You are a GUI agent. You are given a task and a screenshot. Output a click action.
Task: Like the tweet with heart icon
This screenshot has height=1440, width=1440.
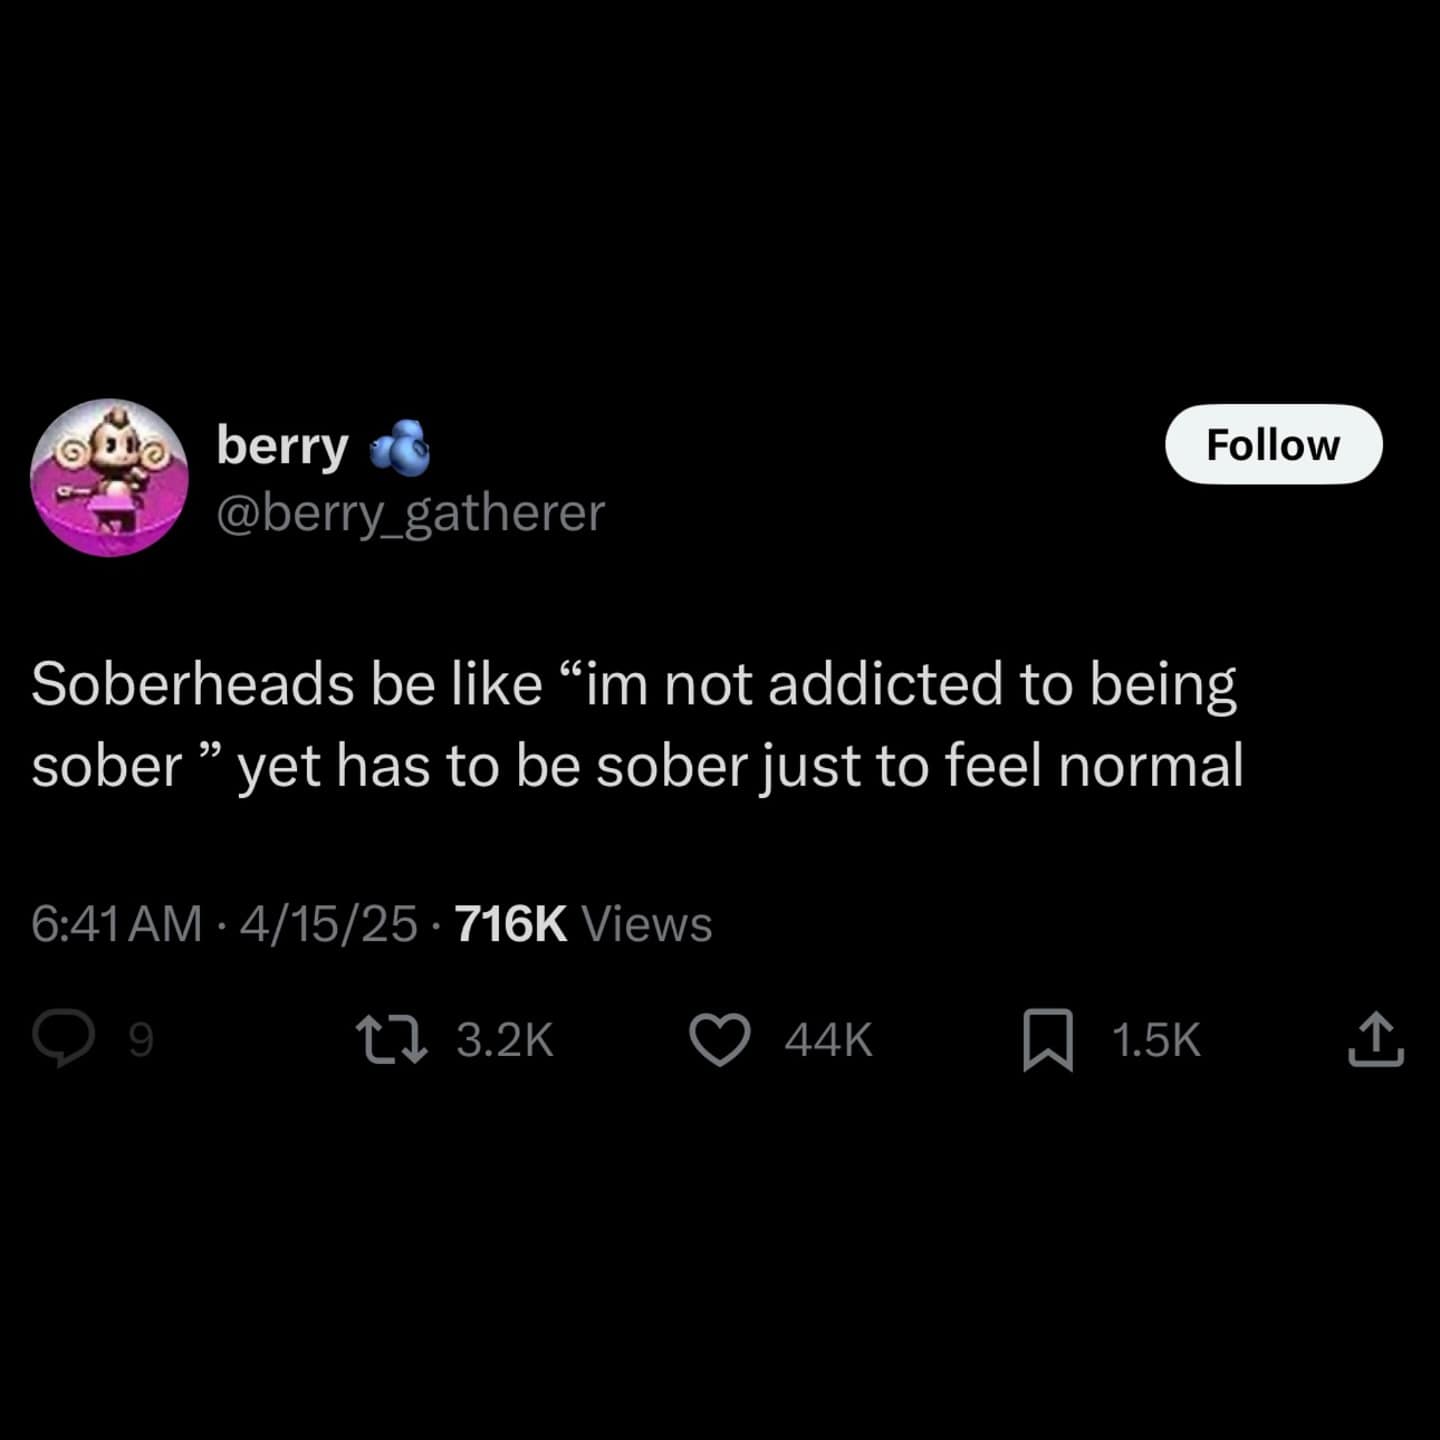(720, 1040)
